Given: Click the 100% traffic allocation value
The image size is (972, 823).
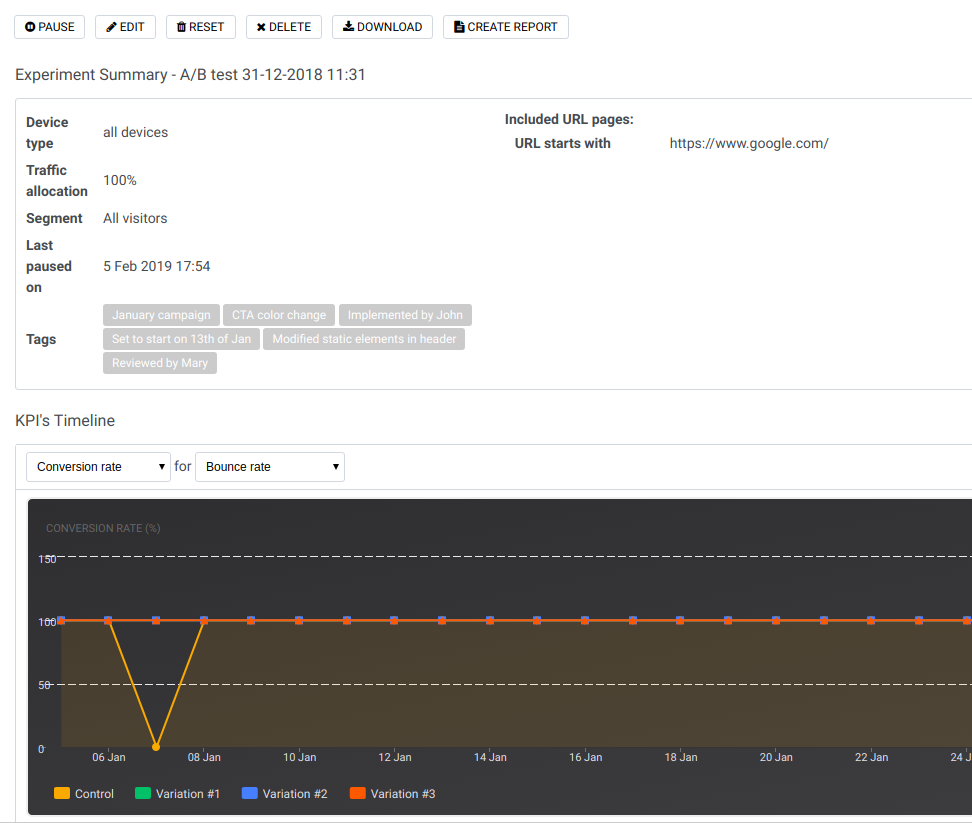Looking at the screenshot, I should [x=120, y=180].
